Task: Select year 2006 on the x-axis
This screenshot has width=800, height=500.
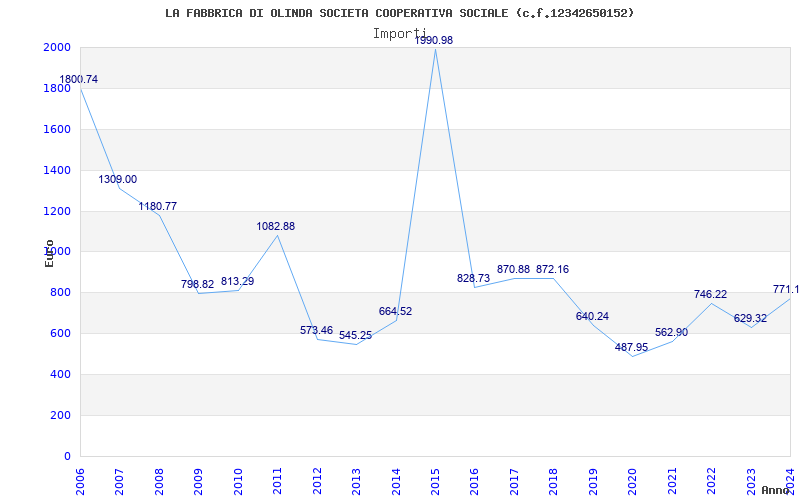Action: (81, 482)
